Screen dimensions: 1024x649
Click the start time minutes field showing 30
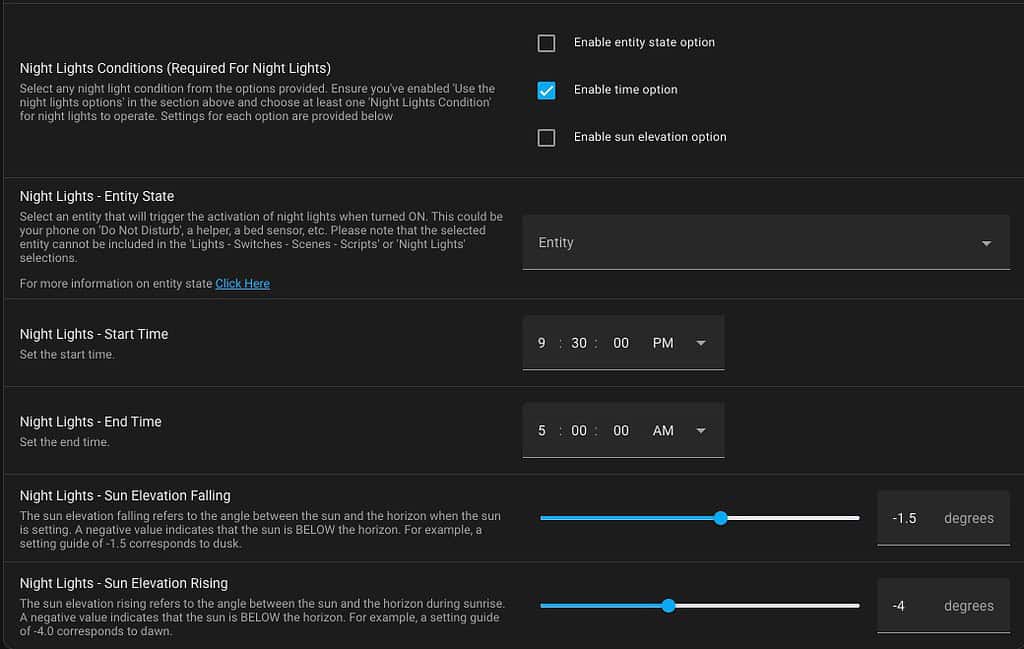579,343
